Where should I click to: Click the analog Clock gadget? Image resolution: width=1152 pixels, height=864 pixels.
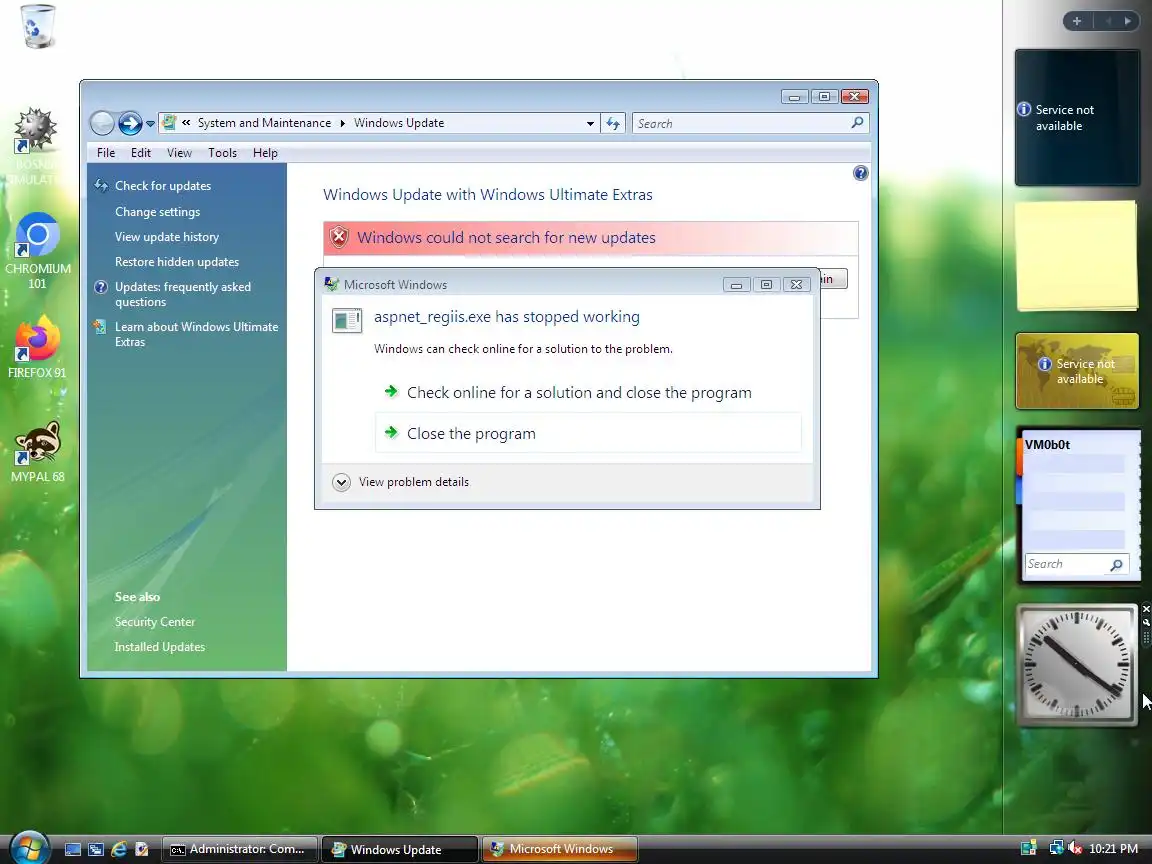coord(1077,665)
